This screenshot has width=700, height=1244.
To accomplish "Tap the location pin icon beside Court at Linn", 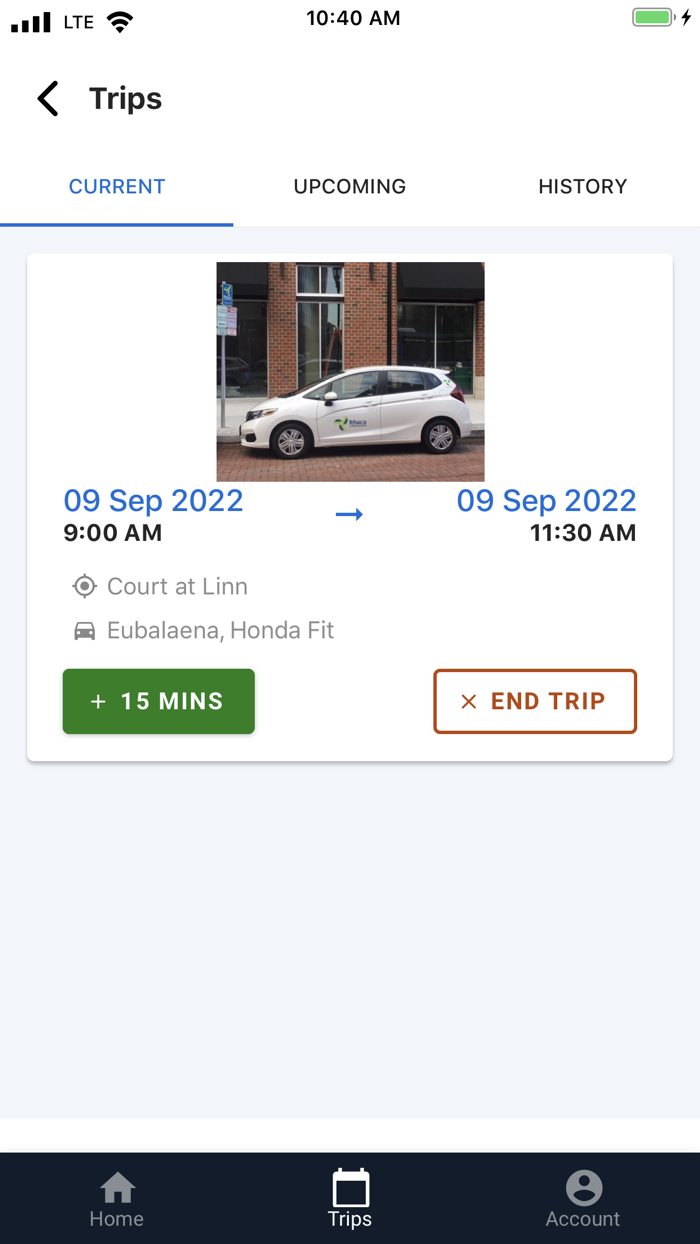I will [x=85, y=586].
